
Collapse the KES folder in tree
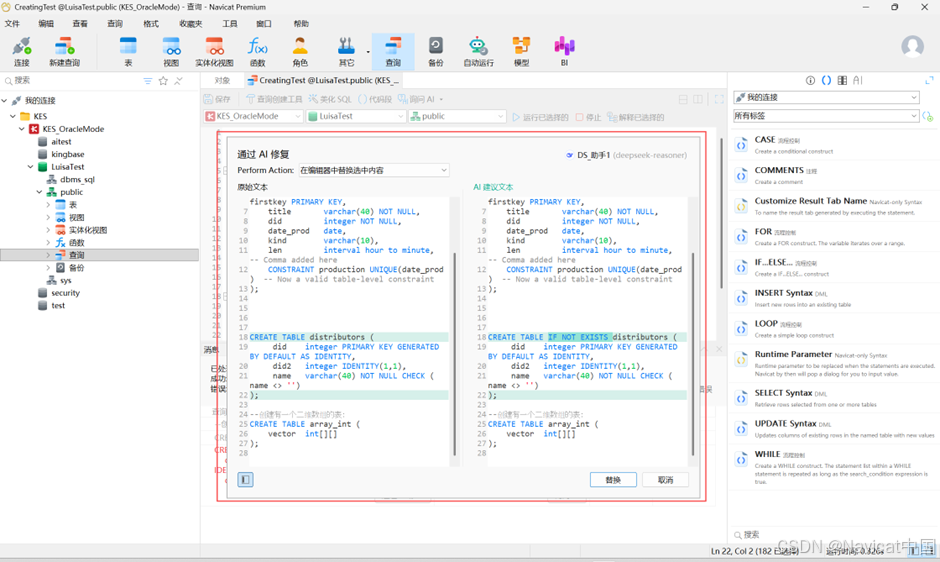[x=13, y=116]
